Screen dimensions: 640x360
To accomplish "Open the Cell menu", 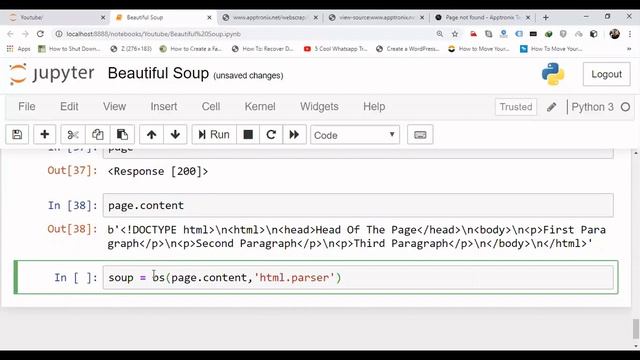I will click(211, 107).
